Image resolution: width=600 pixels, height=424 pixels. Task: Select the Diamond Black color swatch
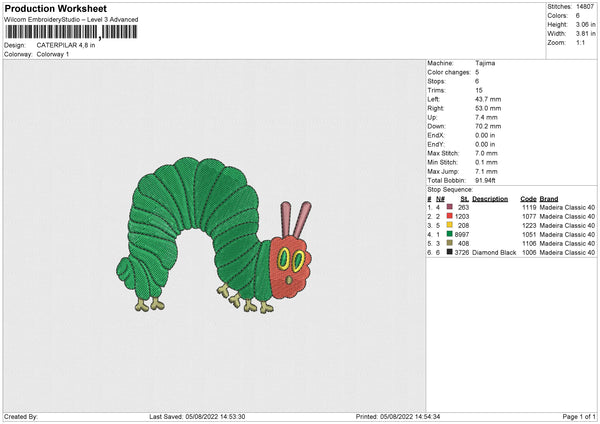click(x=450, y=252)
